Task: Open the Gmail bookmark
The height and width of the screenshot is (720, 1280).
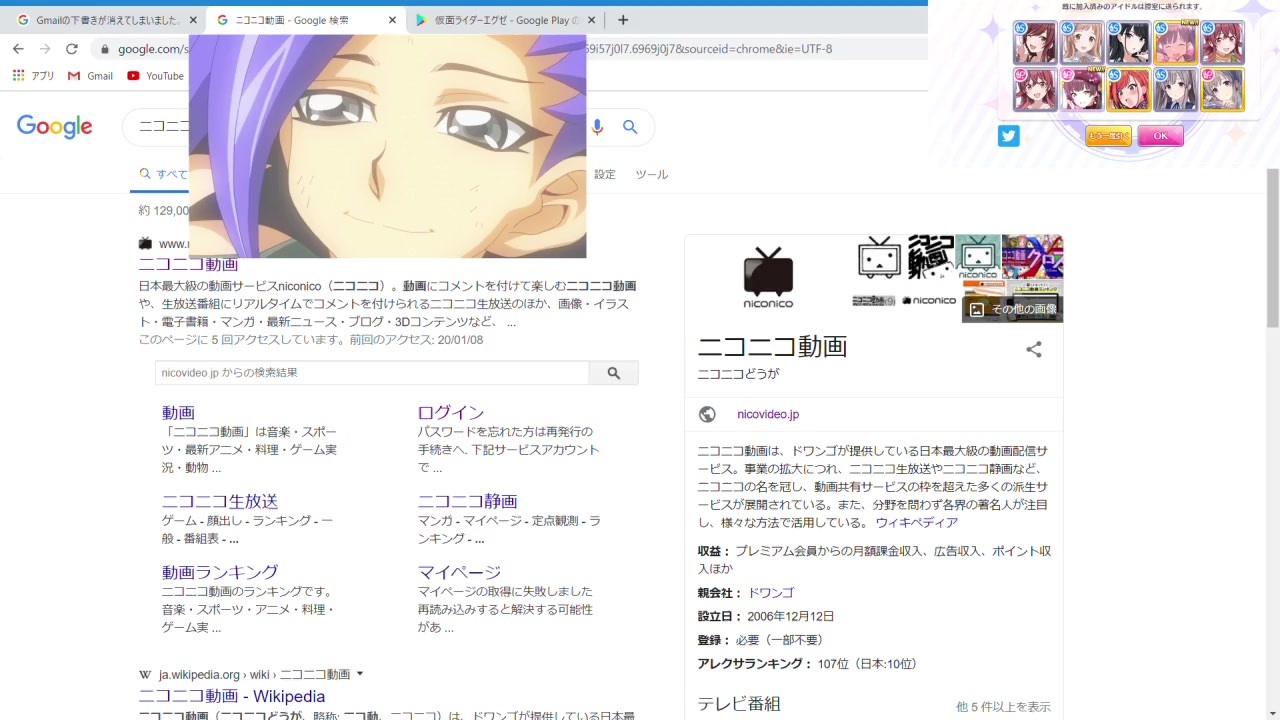Action: pos(90,76)
